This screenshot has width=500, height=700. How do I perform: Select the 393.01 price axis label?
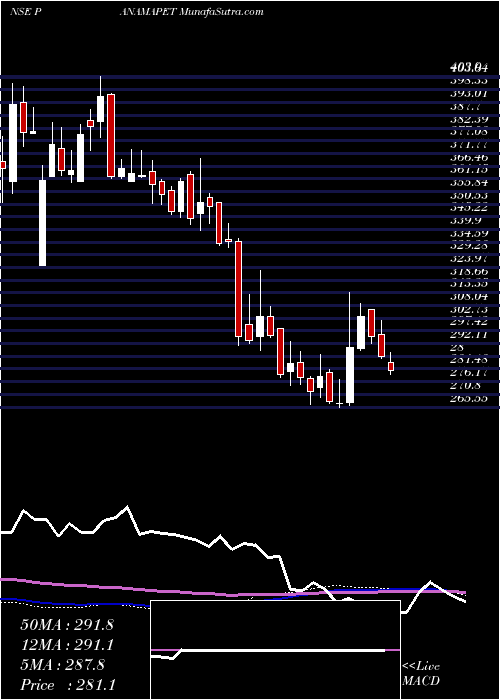(469, 94)
